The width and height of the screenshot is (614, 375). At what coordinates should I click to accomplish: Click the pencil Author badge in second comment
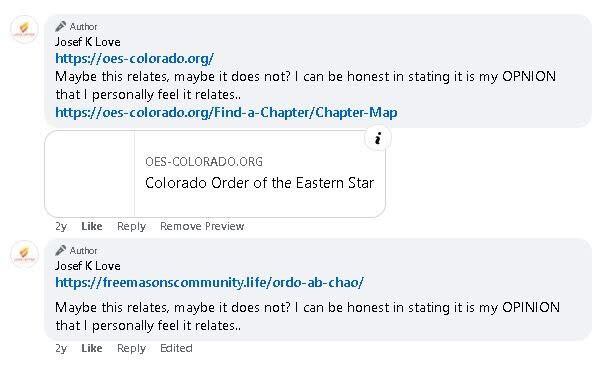pyautogui.click(x=76, y=251)
